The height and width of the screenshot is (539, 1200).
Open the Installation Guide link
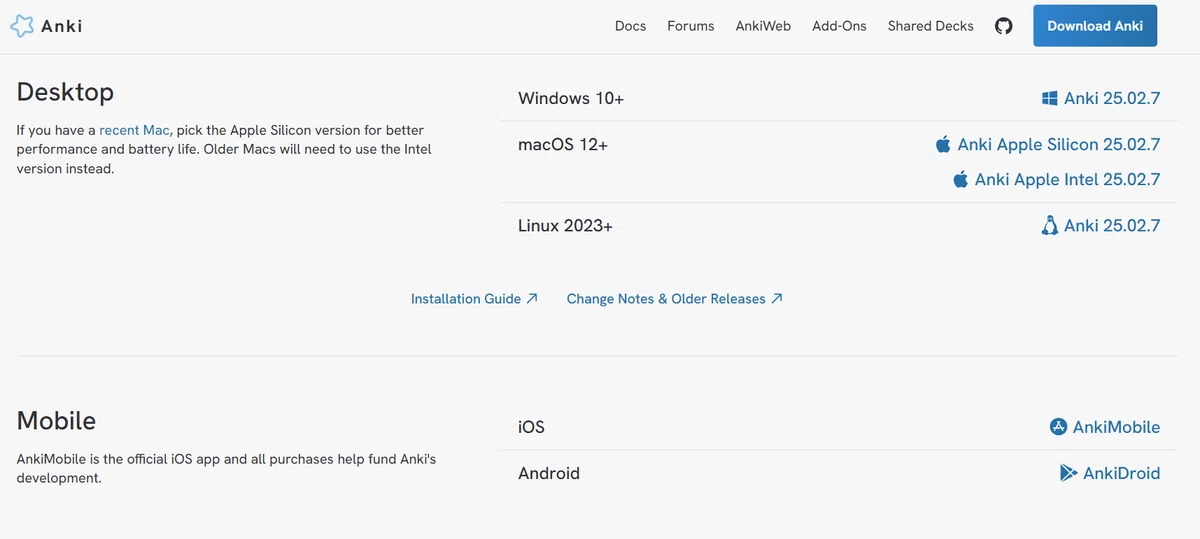click(475, 298)
